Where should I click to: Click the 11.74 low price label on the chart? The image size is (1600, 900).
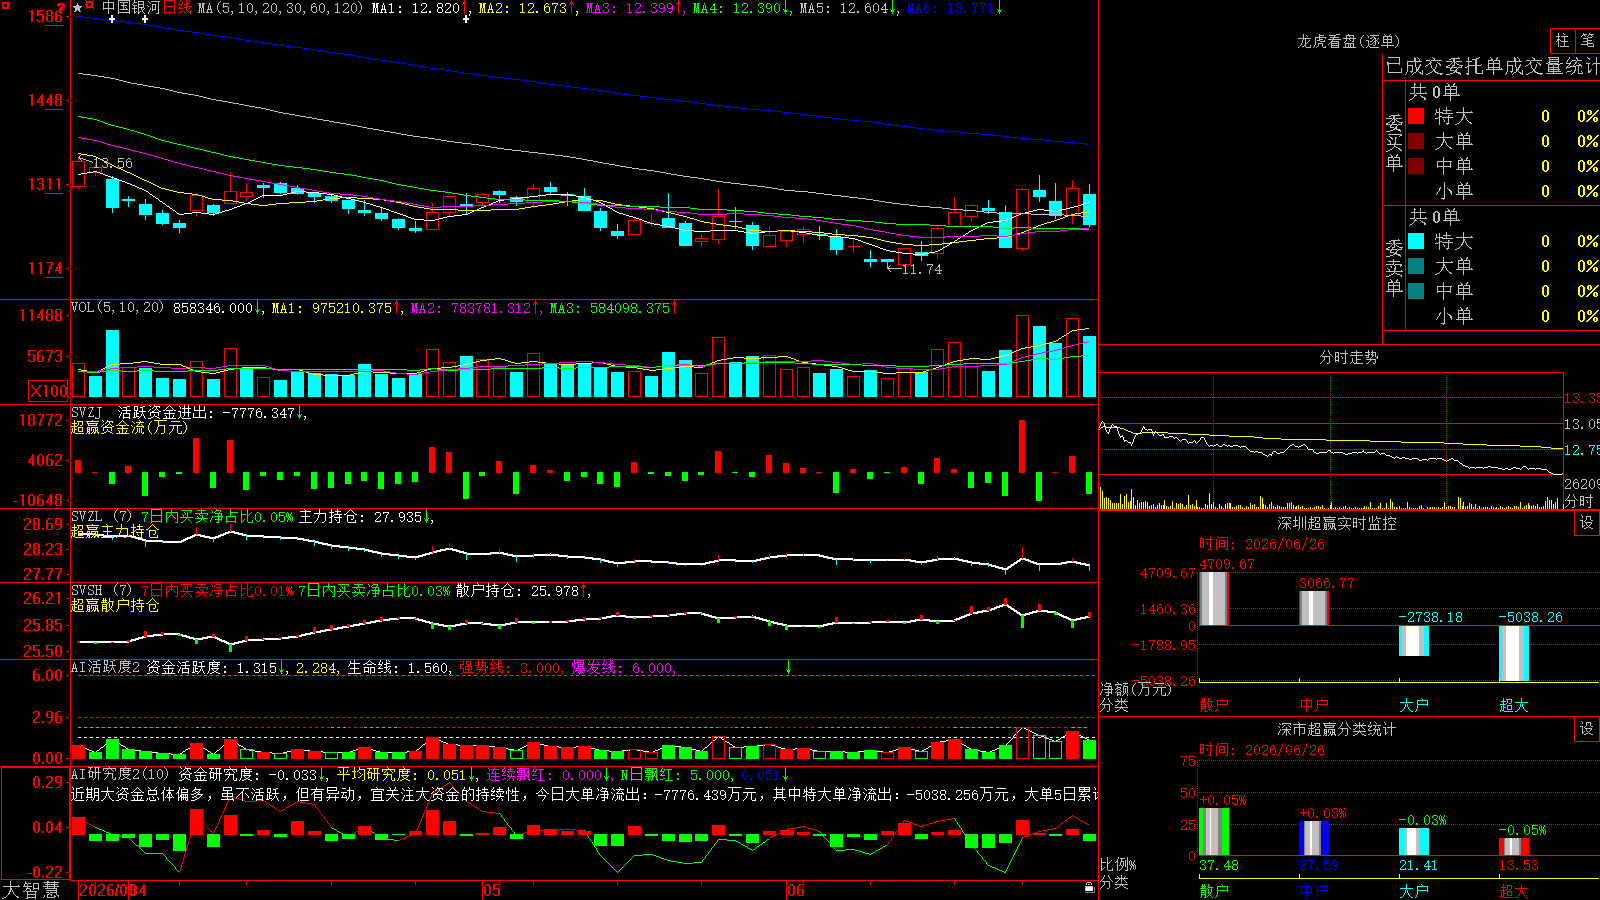tap(921, 269)
